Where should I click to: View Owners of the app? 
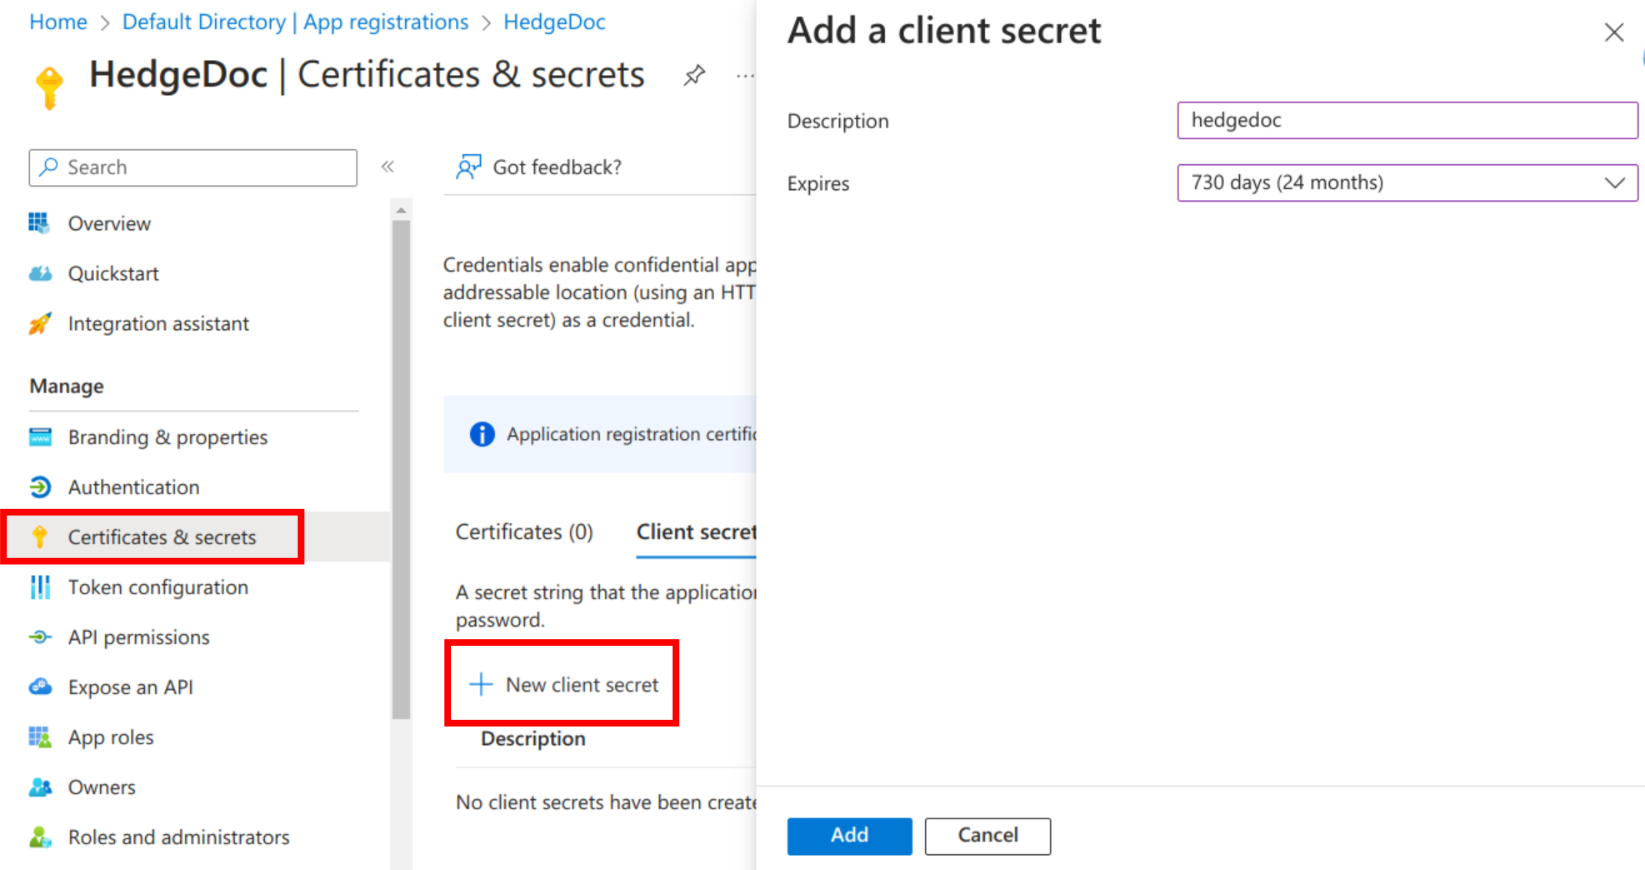tap(101, 787)
